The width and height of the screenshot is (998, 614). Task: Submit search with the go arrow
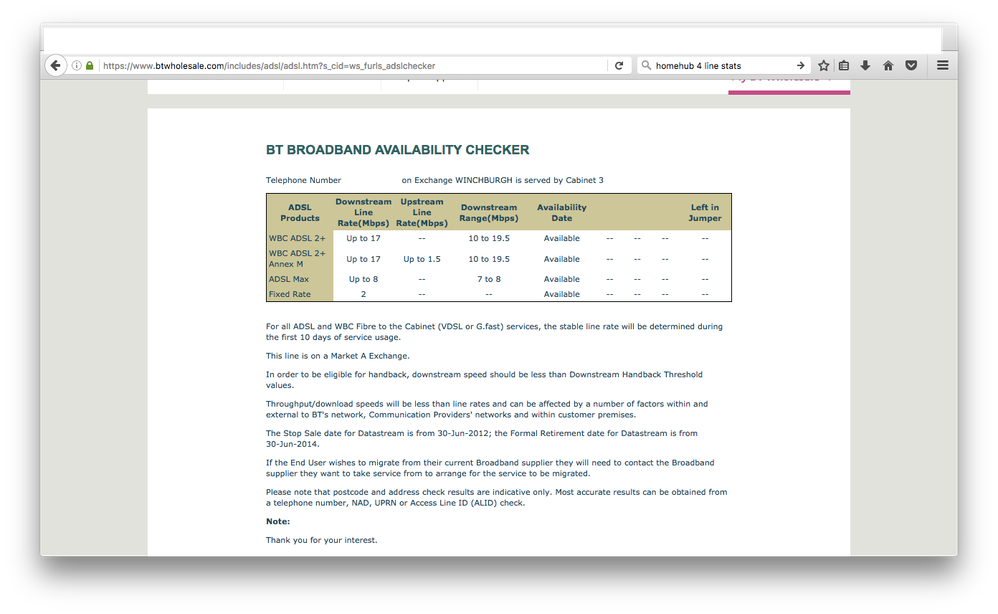pyautogui.click(x=800, y=66)
